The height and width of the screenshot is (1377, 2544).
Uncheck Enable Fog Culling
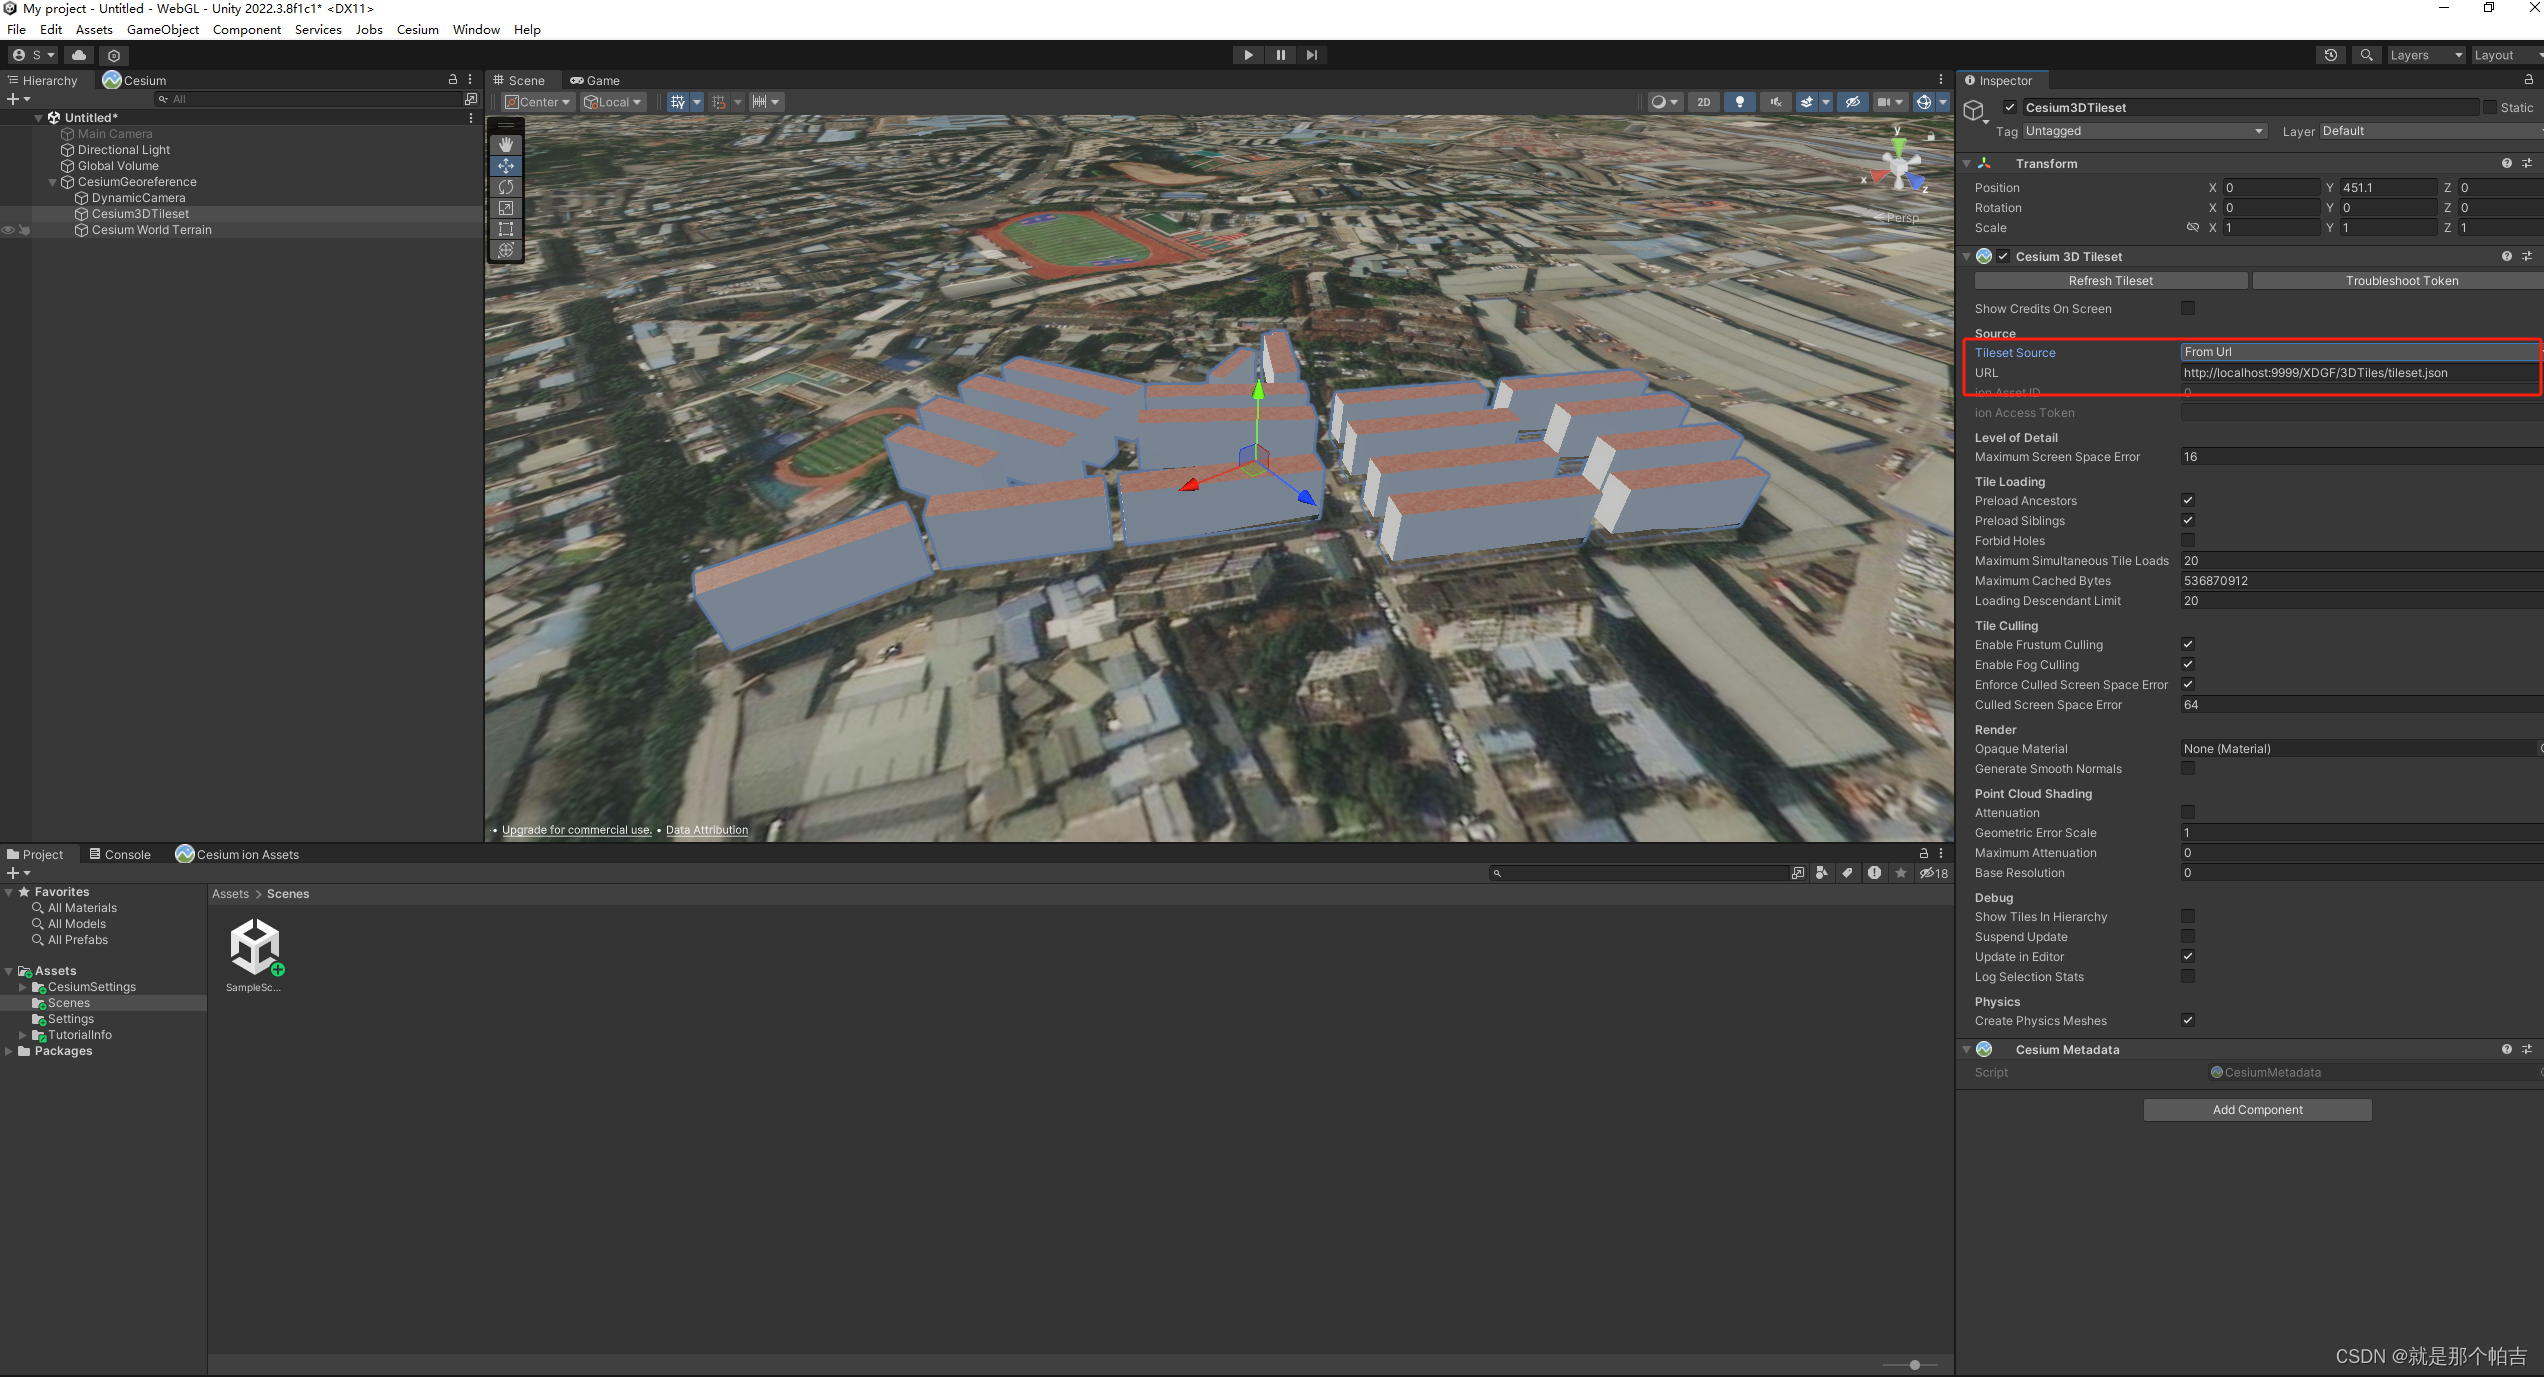(2188, 664)
